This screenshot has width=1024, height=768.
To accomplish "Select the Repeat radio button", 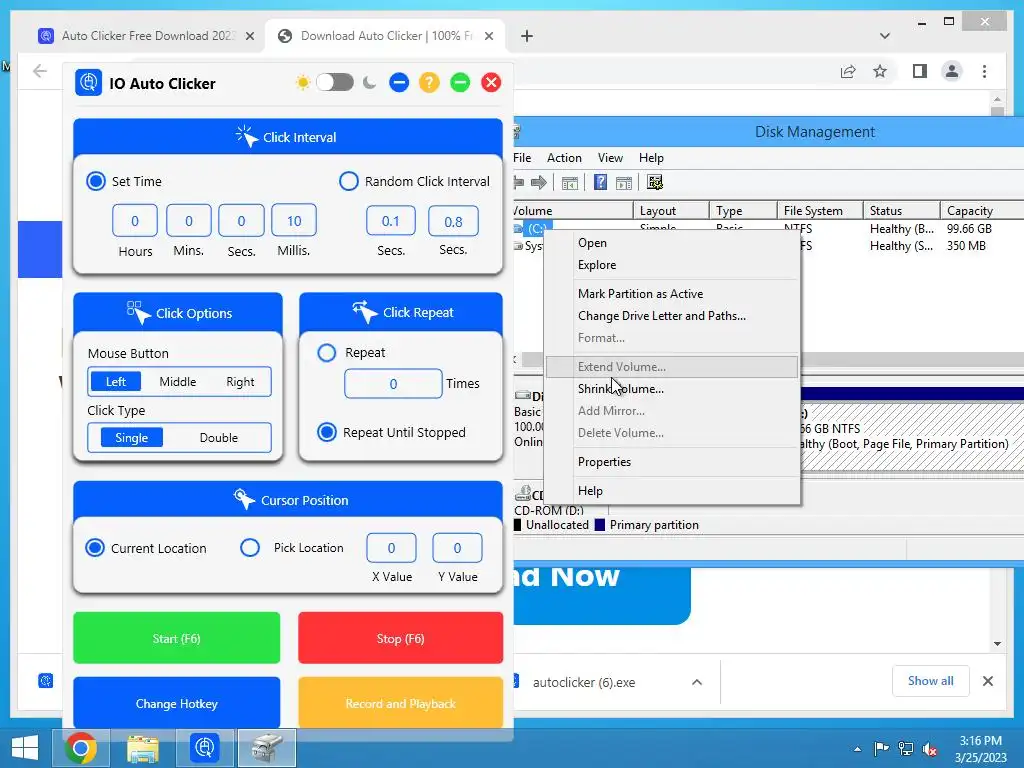I will (x=327, y=353).
